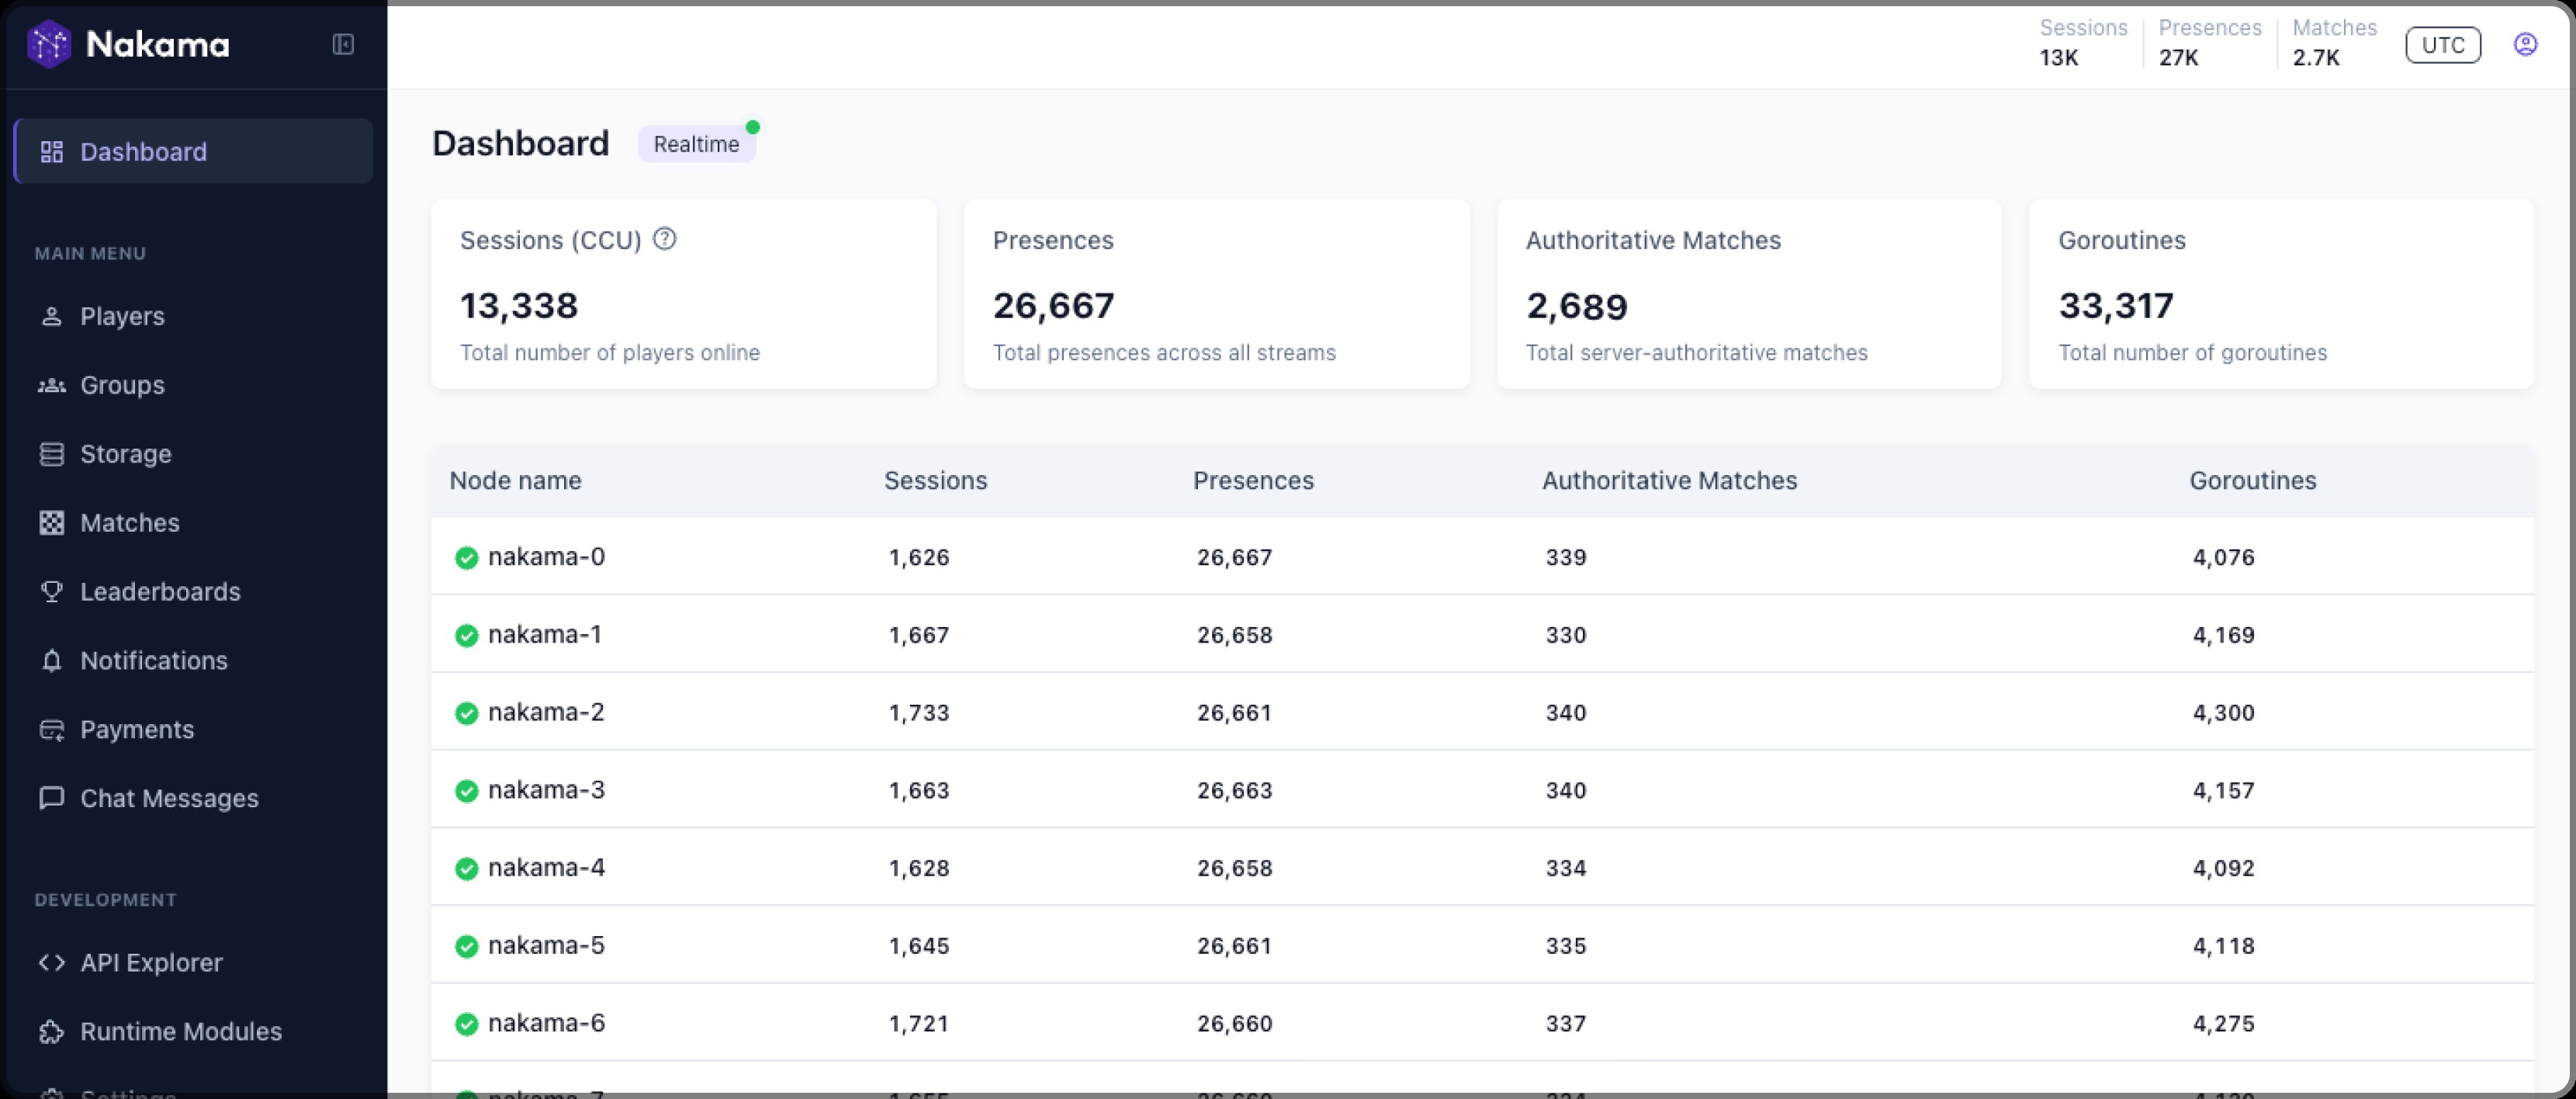Image resolution: width=2576 pixels, height=1099 pixels.
Task: Collapse the sidebar with the panel icon
Action: pyautogui.click(x=343, y=44)
